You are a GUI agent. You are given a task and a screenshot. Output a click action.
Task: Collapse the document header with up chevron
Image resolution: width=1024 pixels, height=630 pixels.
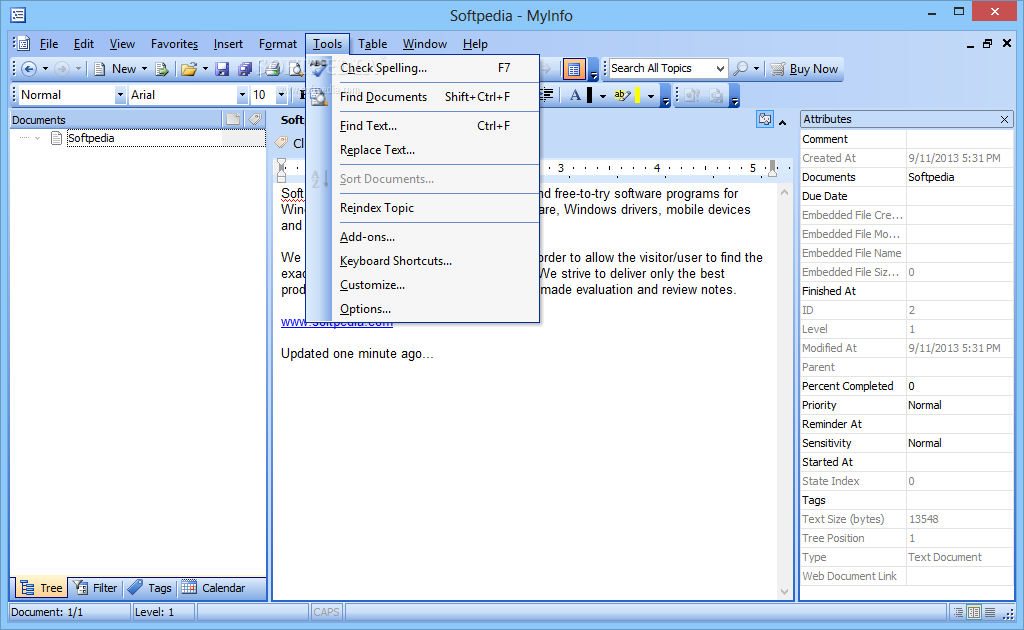point(782,122)
